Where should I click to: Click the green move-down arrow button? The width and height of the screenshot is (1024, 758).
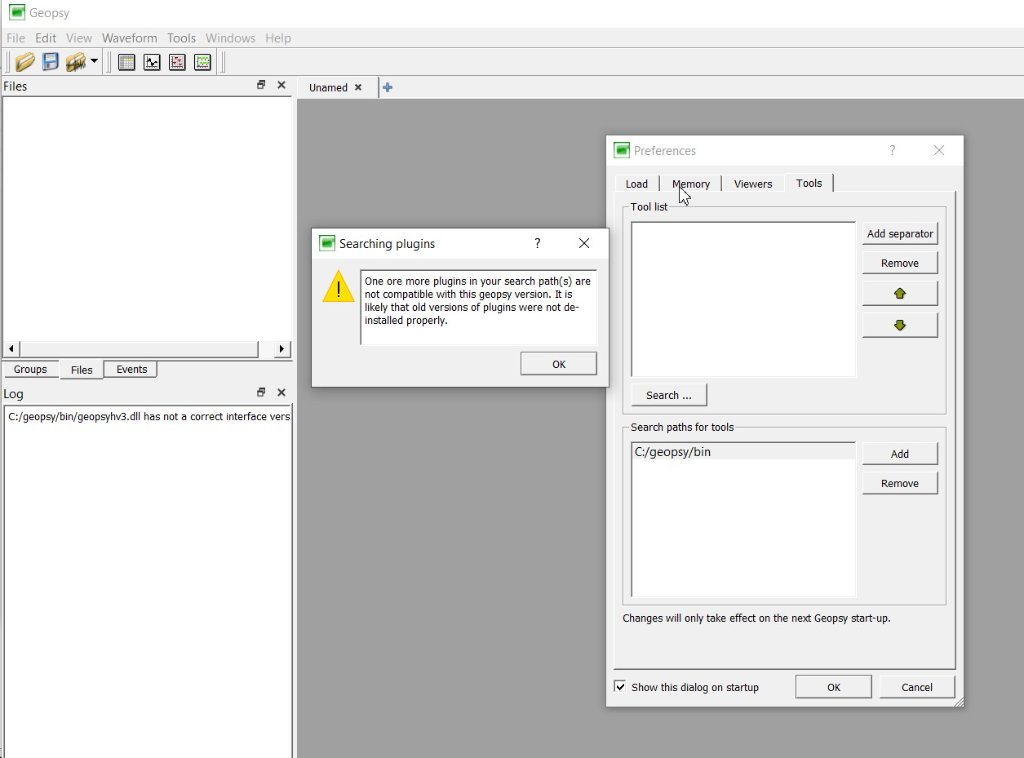(x=899, y=325)
